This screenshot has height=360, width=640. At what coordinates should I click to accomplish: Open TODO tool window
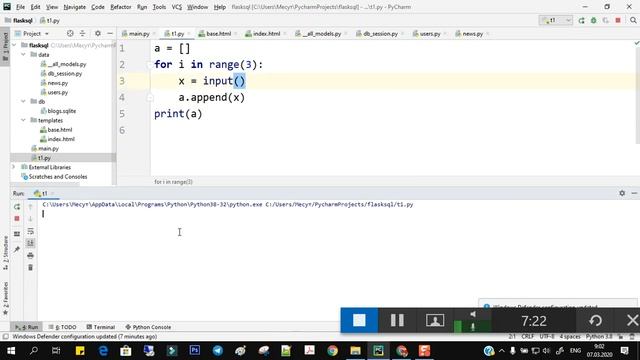[x=62, y=327]
